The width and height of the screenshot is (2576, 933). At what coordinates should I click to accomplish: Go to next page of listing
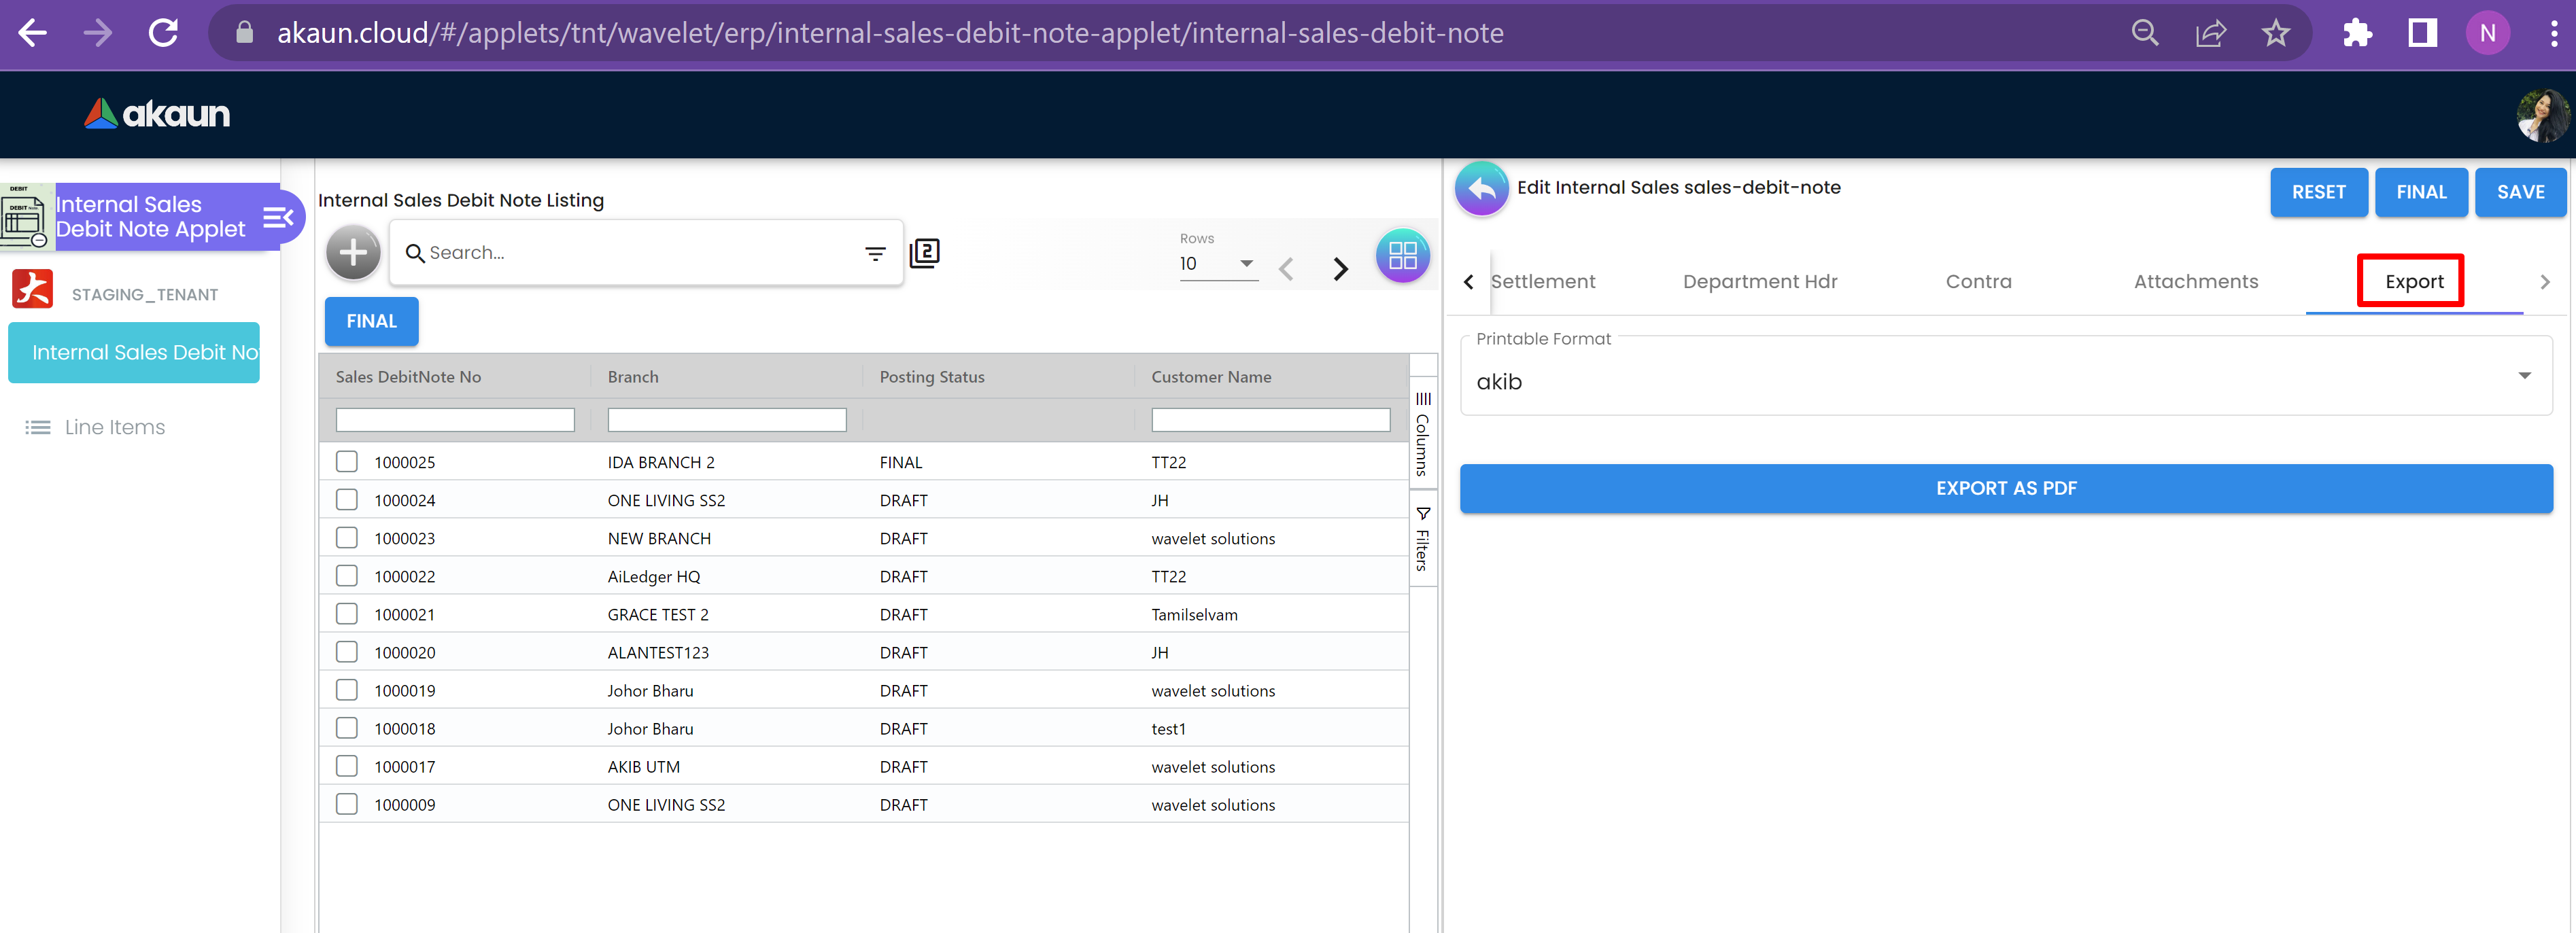[1340, 268]
